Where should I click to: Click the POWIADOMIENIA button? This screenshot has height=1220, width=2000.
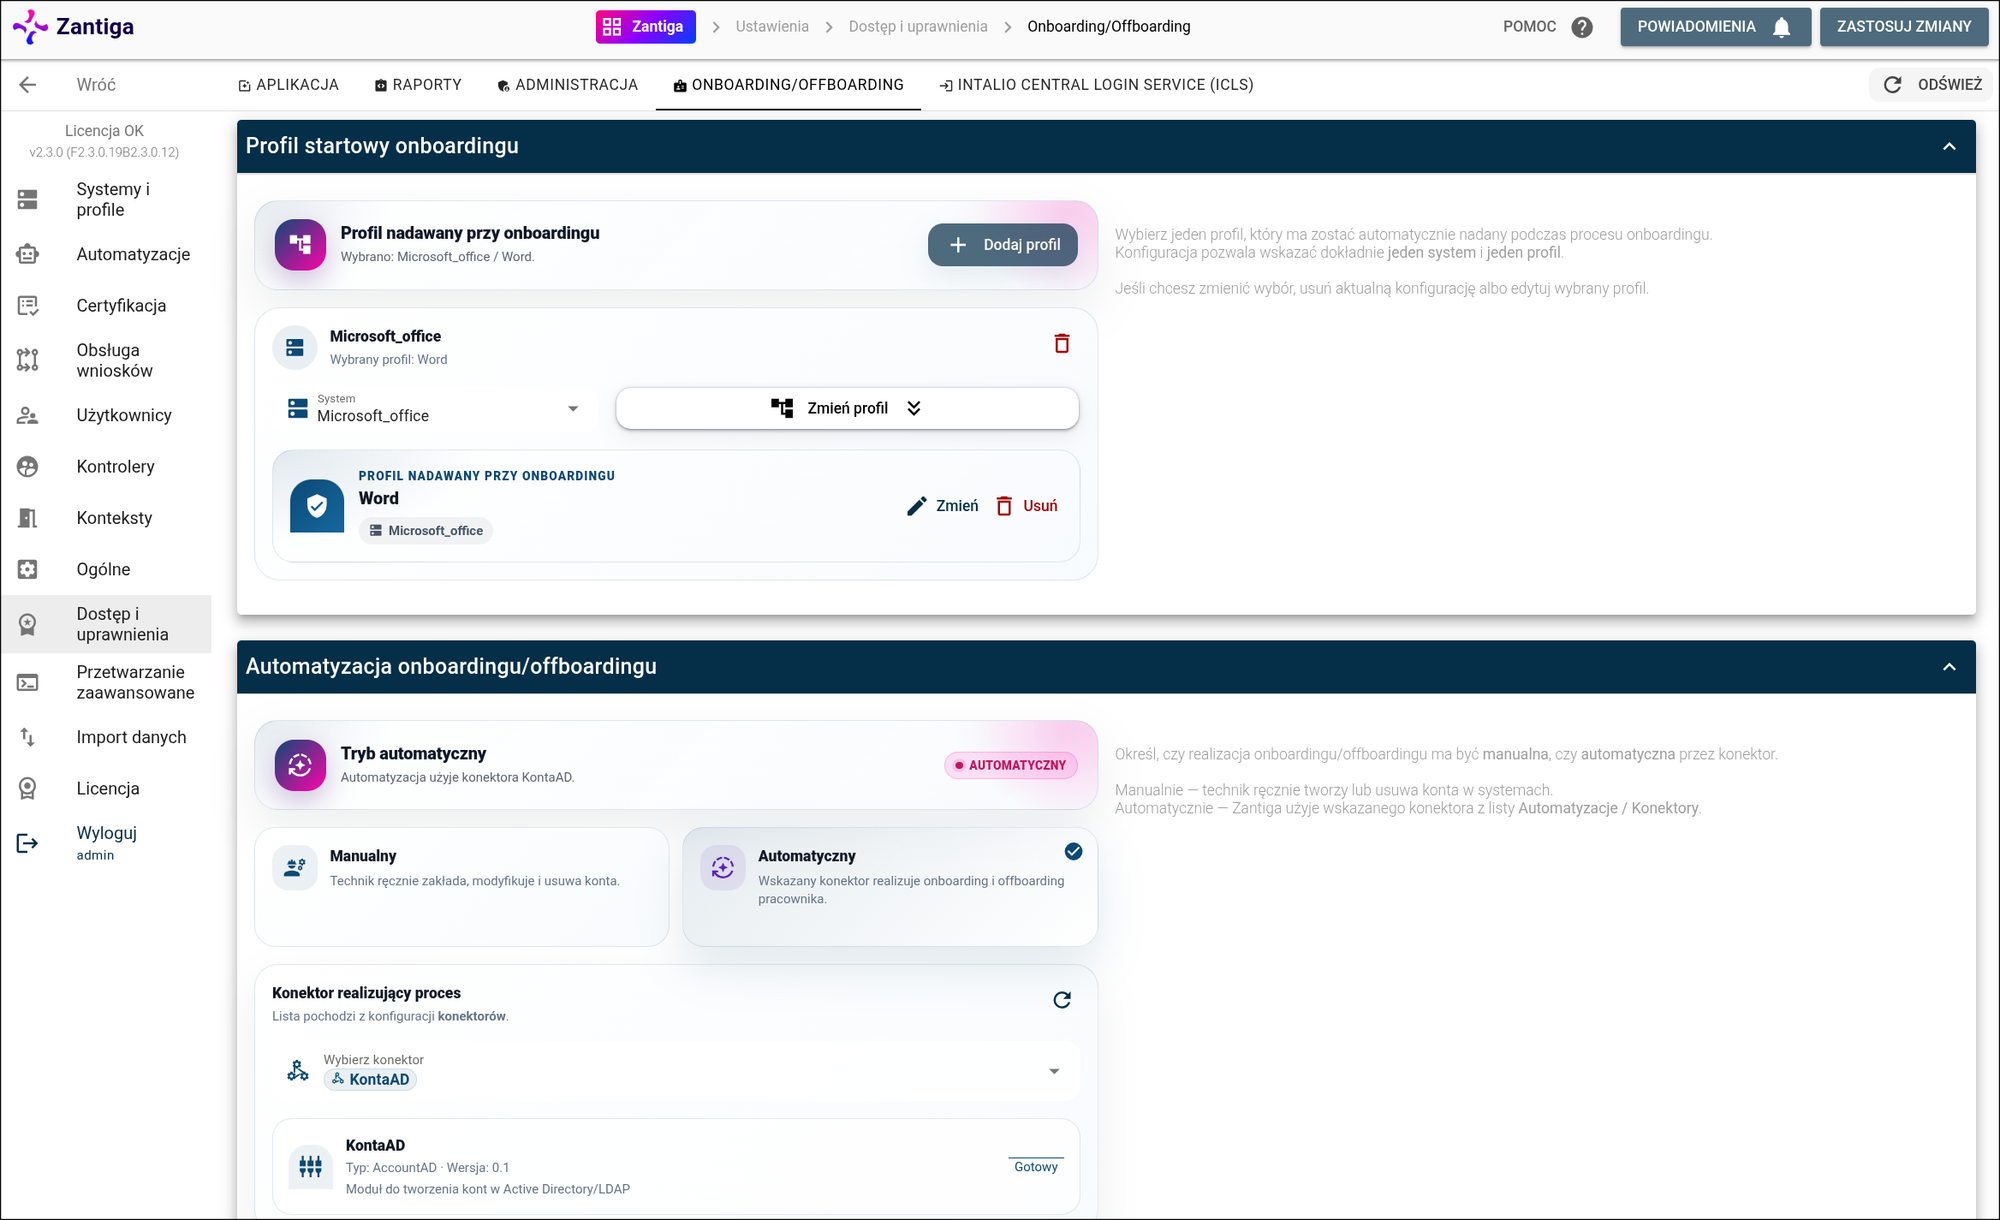coord(1715,27)
